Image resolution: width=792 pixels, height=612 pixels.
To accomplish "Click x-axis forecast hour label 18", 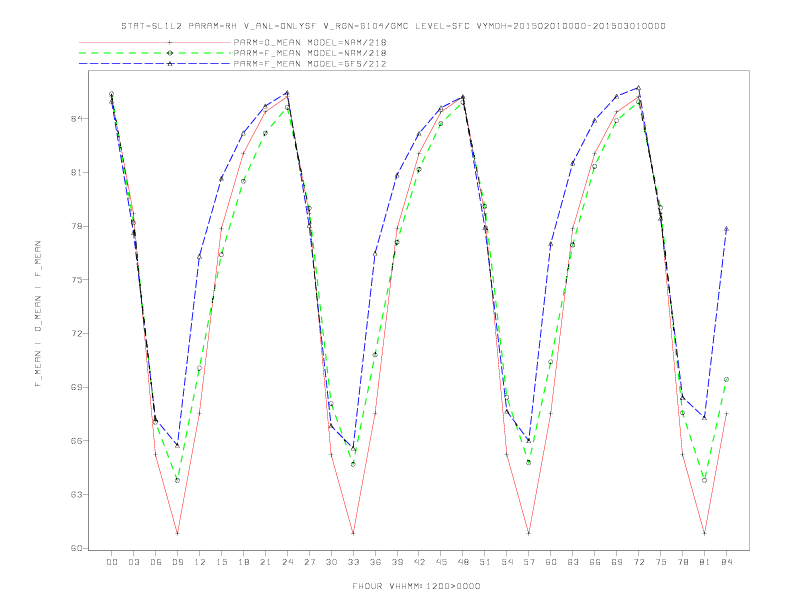I will tap(243, 562).
